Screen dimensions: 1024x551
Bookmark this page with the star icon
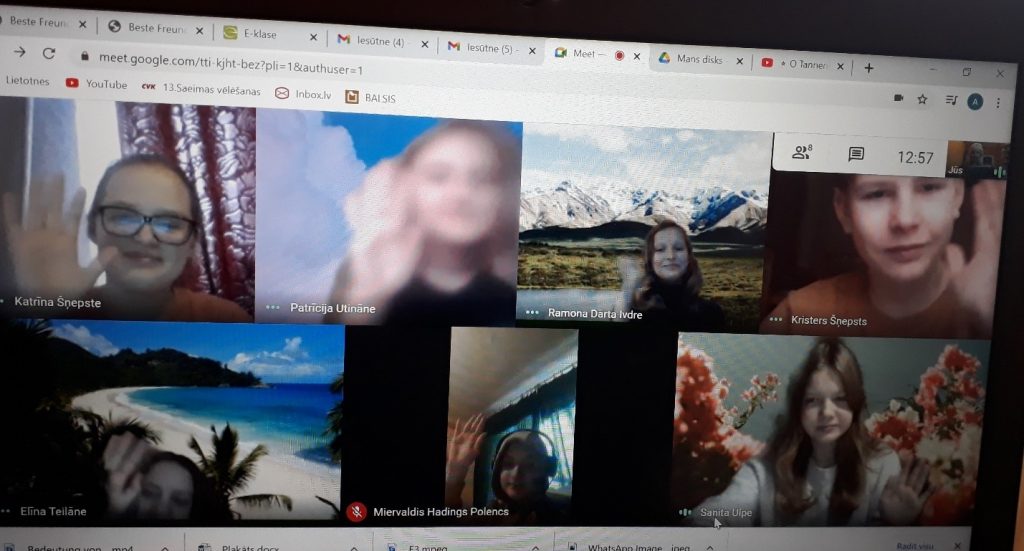(x=922, y=99)
